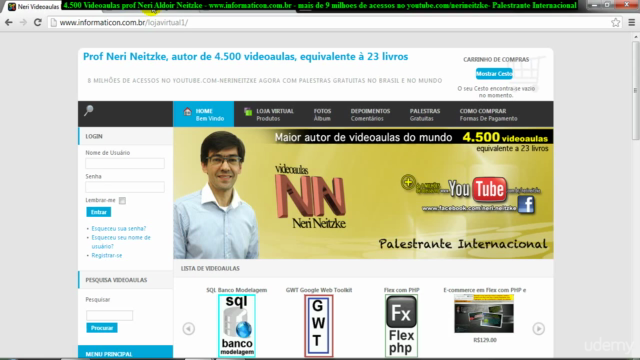Viewport: 640px width, 360px height.
Task: Click the SQL Banco Modelagem title
Action: tap(236, 290)
